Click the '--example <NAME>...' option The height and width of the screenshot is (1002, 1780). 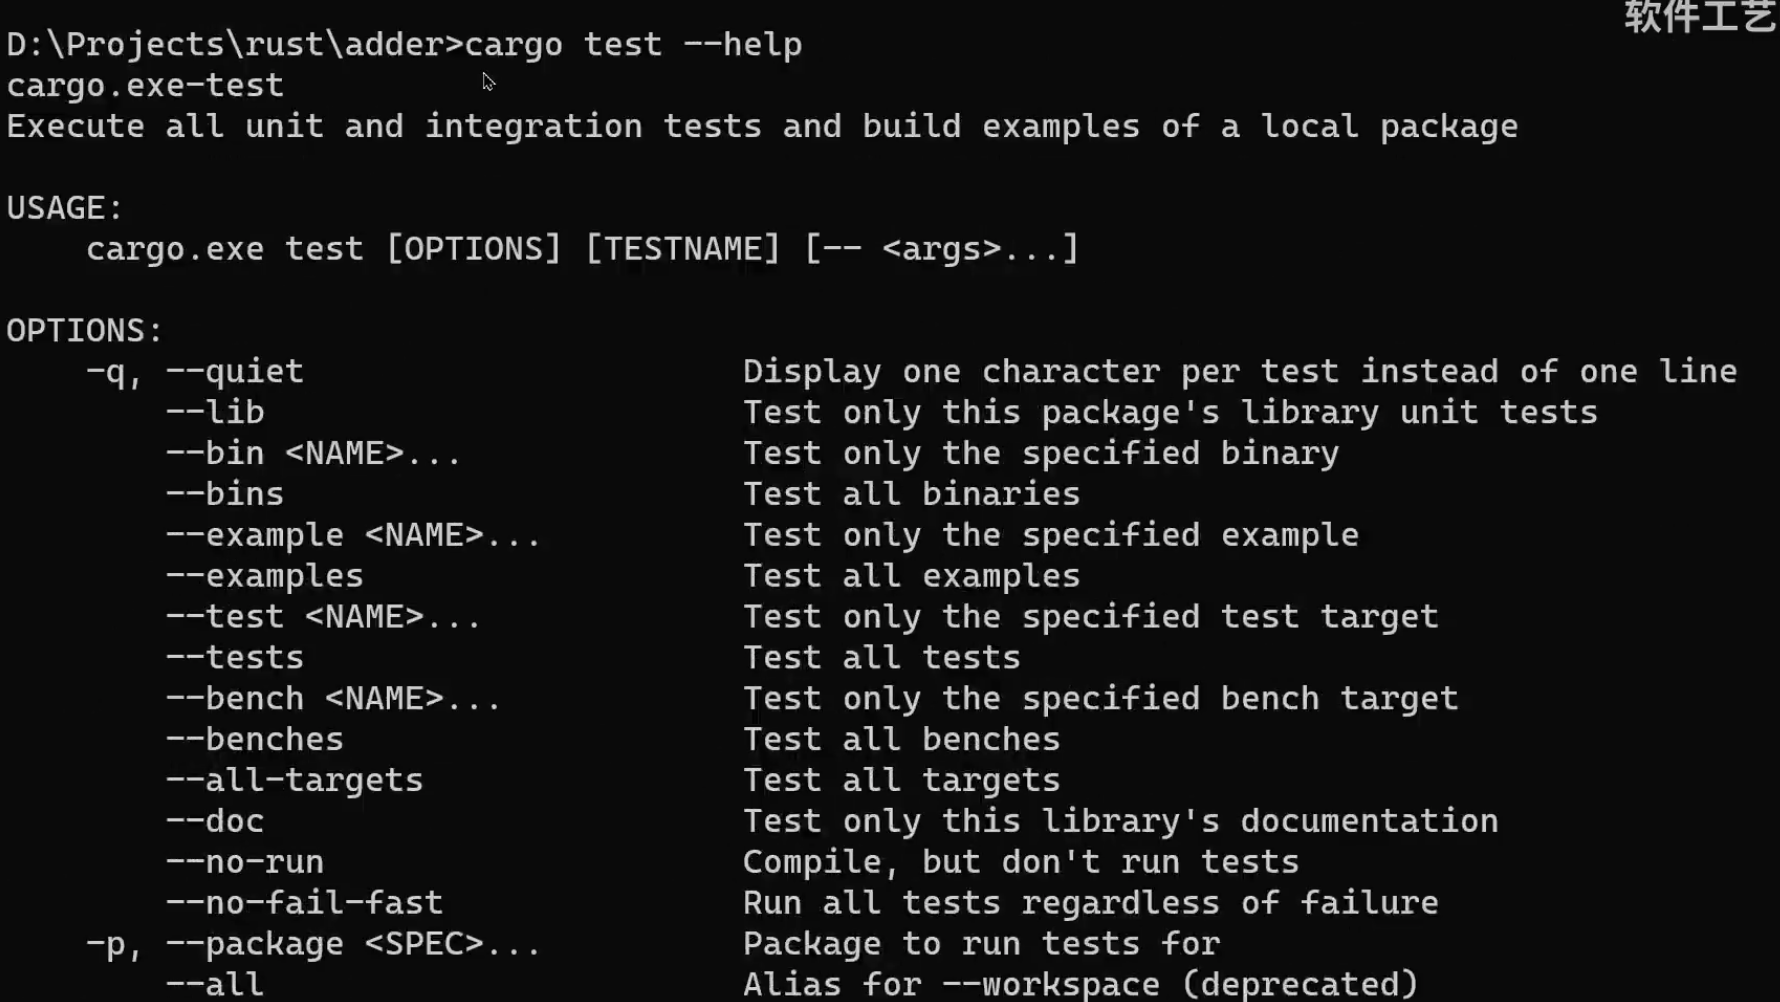(353, 536)
